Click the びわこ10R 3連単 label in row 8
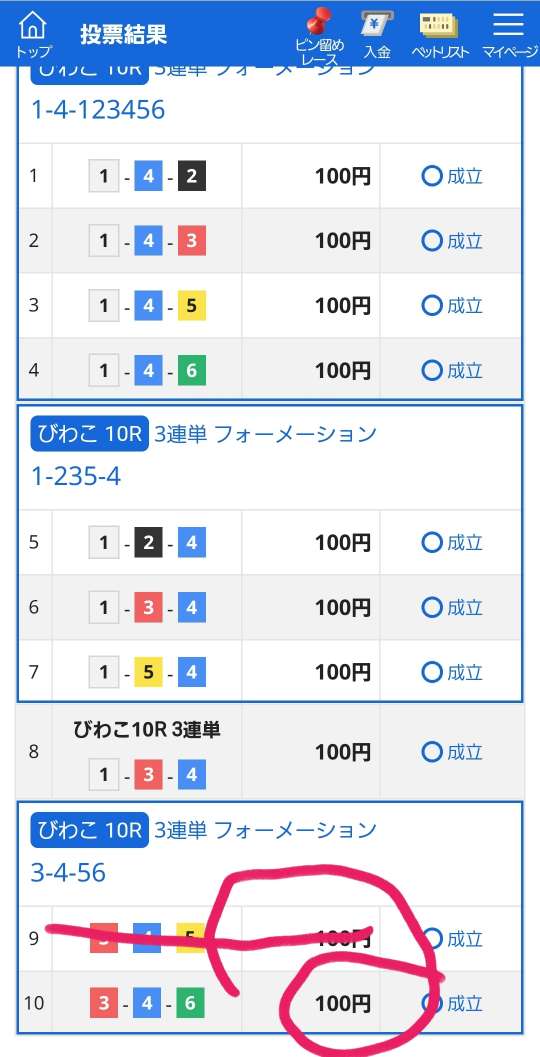 point(147,729)
